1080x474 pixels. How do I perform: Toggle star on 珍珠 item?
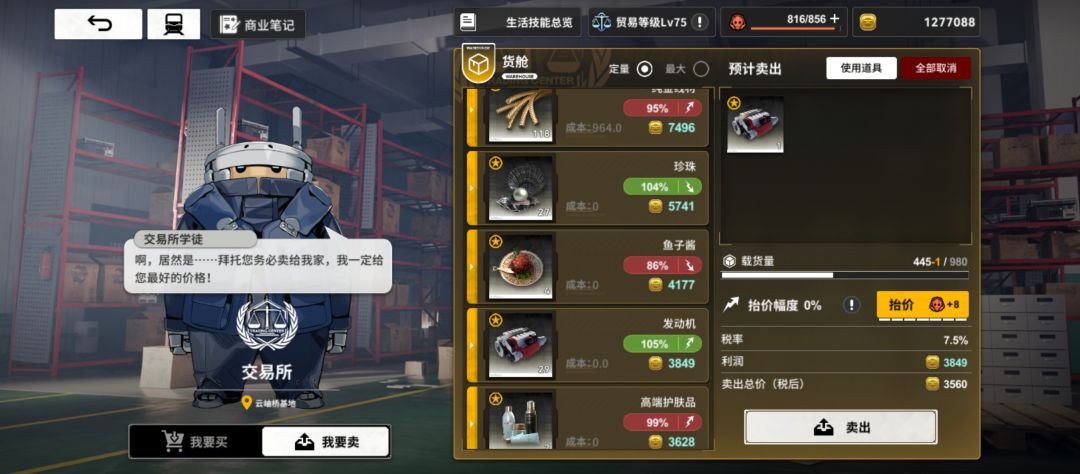495,163
